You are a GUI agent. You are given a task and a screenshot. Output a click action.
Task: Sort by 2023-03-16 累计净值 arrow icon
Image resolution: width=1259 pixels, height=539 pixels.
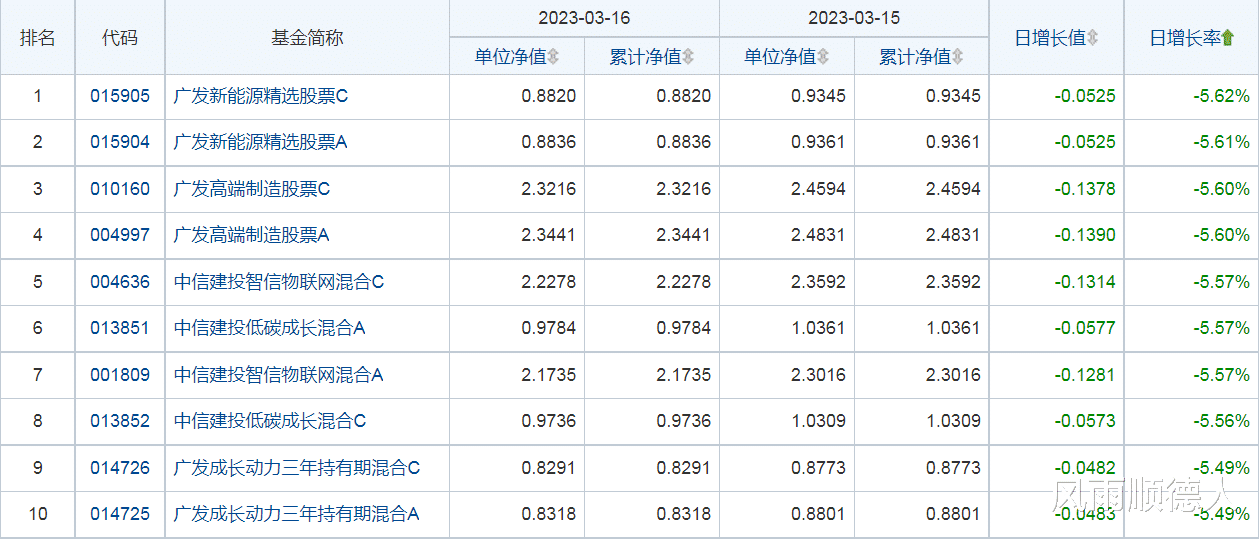(x=688, y=57)
